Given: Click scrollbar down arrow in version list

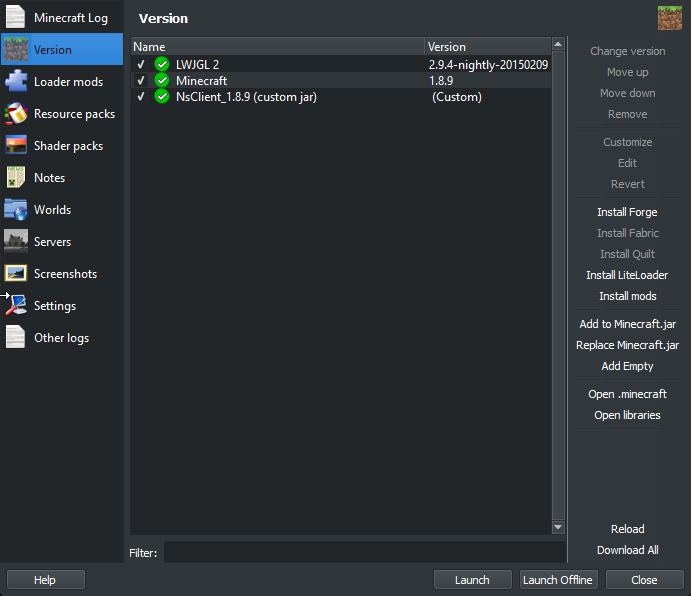Looking at the screenshot, I should tap(558, 527).
